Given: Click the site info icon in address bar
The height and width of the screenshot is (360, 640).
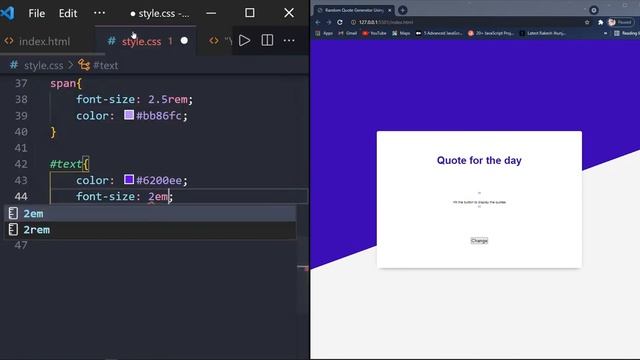Looking at the screenshot, I should coord(353,22).
